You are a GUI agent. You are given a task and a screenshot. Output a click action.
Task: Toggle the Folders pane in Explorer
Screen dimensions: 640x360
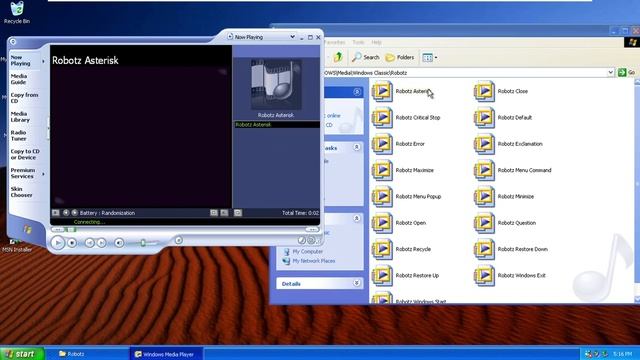[400, 58]
